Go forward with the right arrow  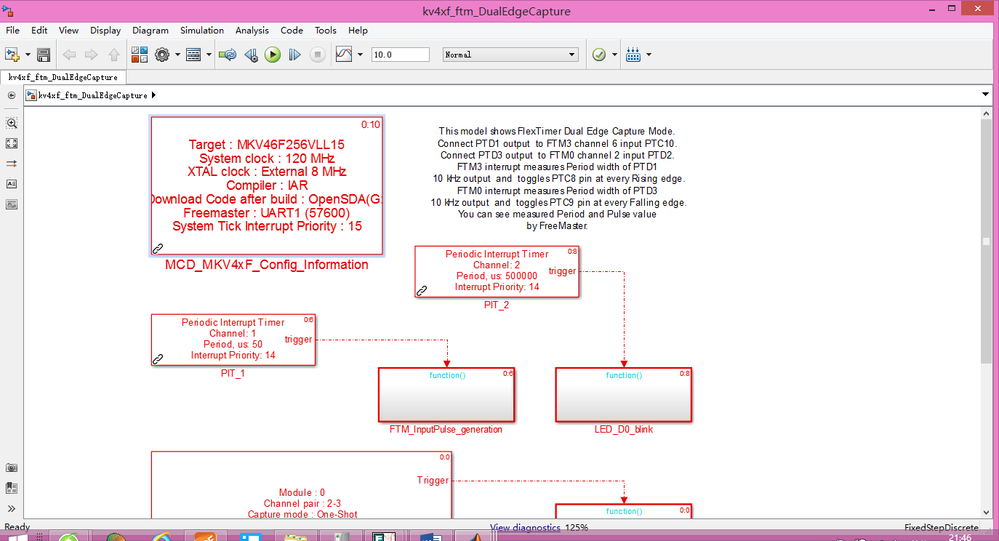point(91,55)
